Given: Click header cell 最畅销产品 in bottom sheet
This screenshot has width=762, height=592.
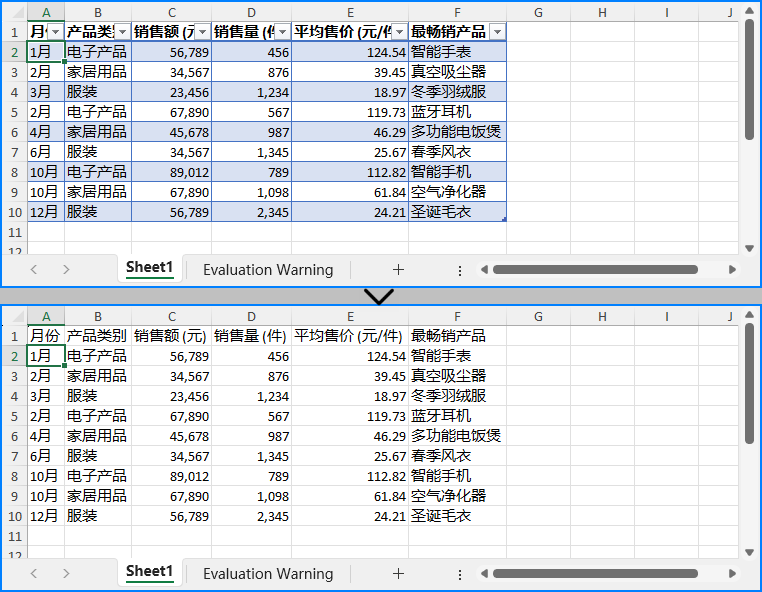Looking at the screenshot, I should 457,336.
